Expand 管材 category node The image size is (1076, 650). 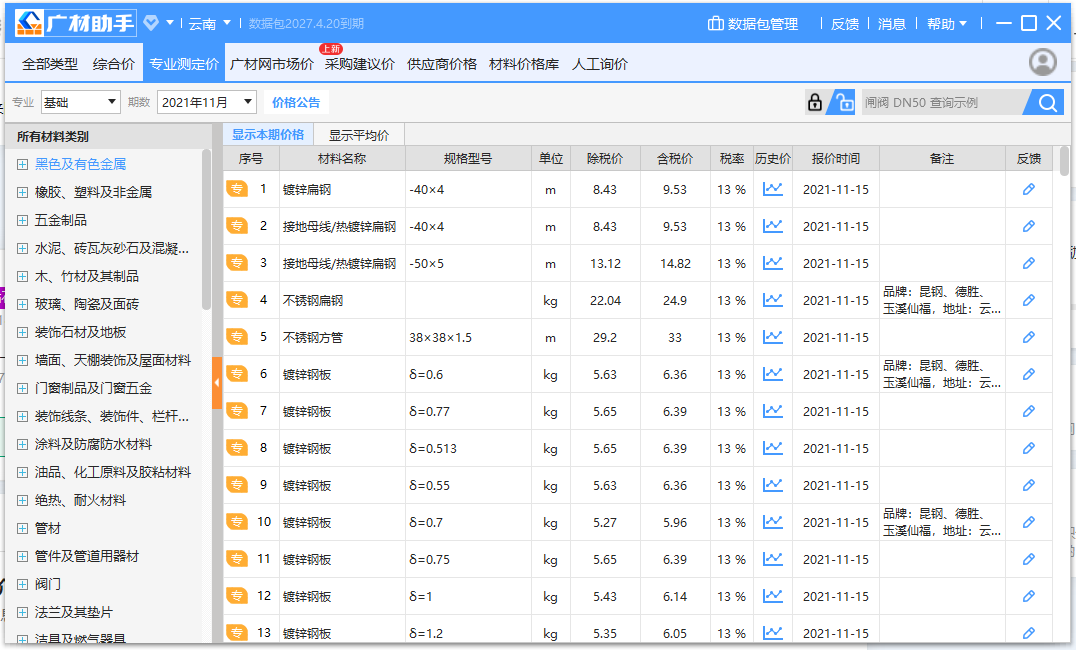click(22, 529)
